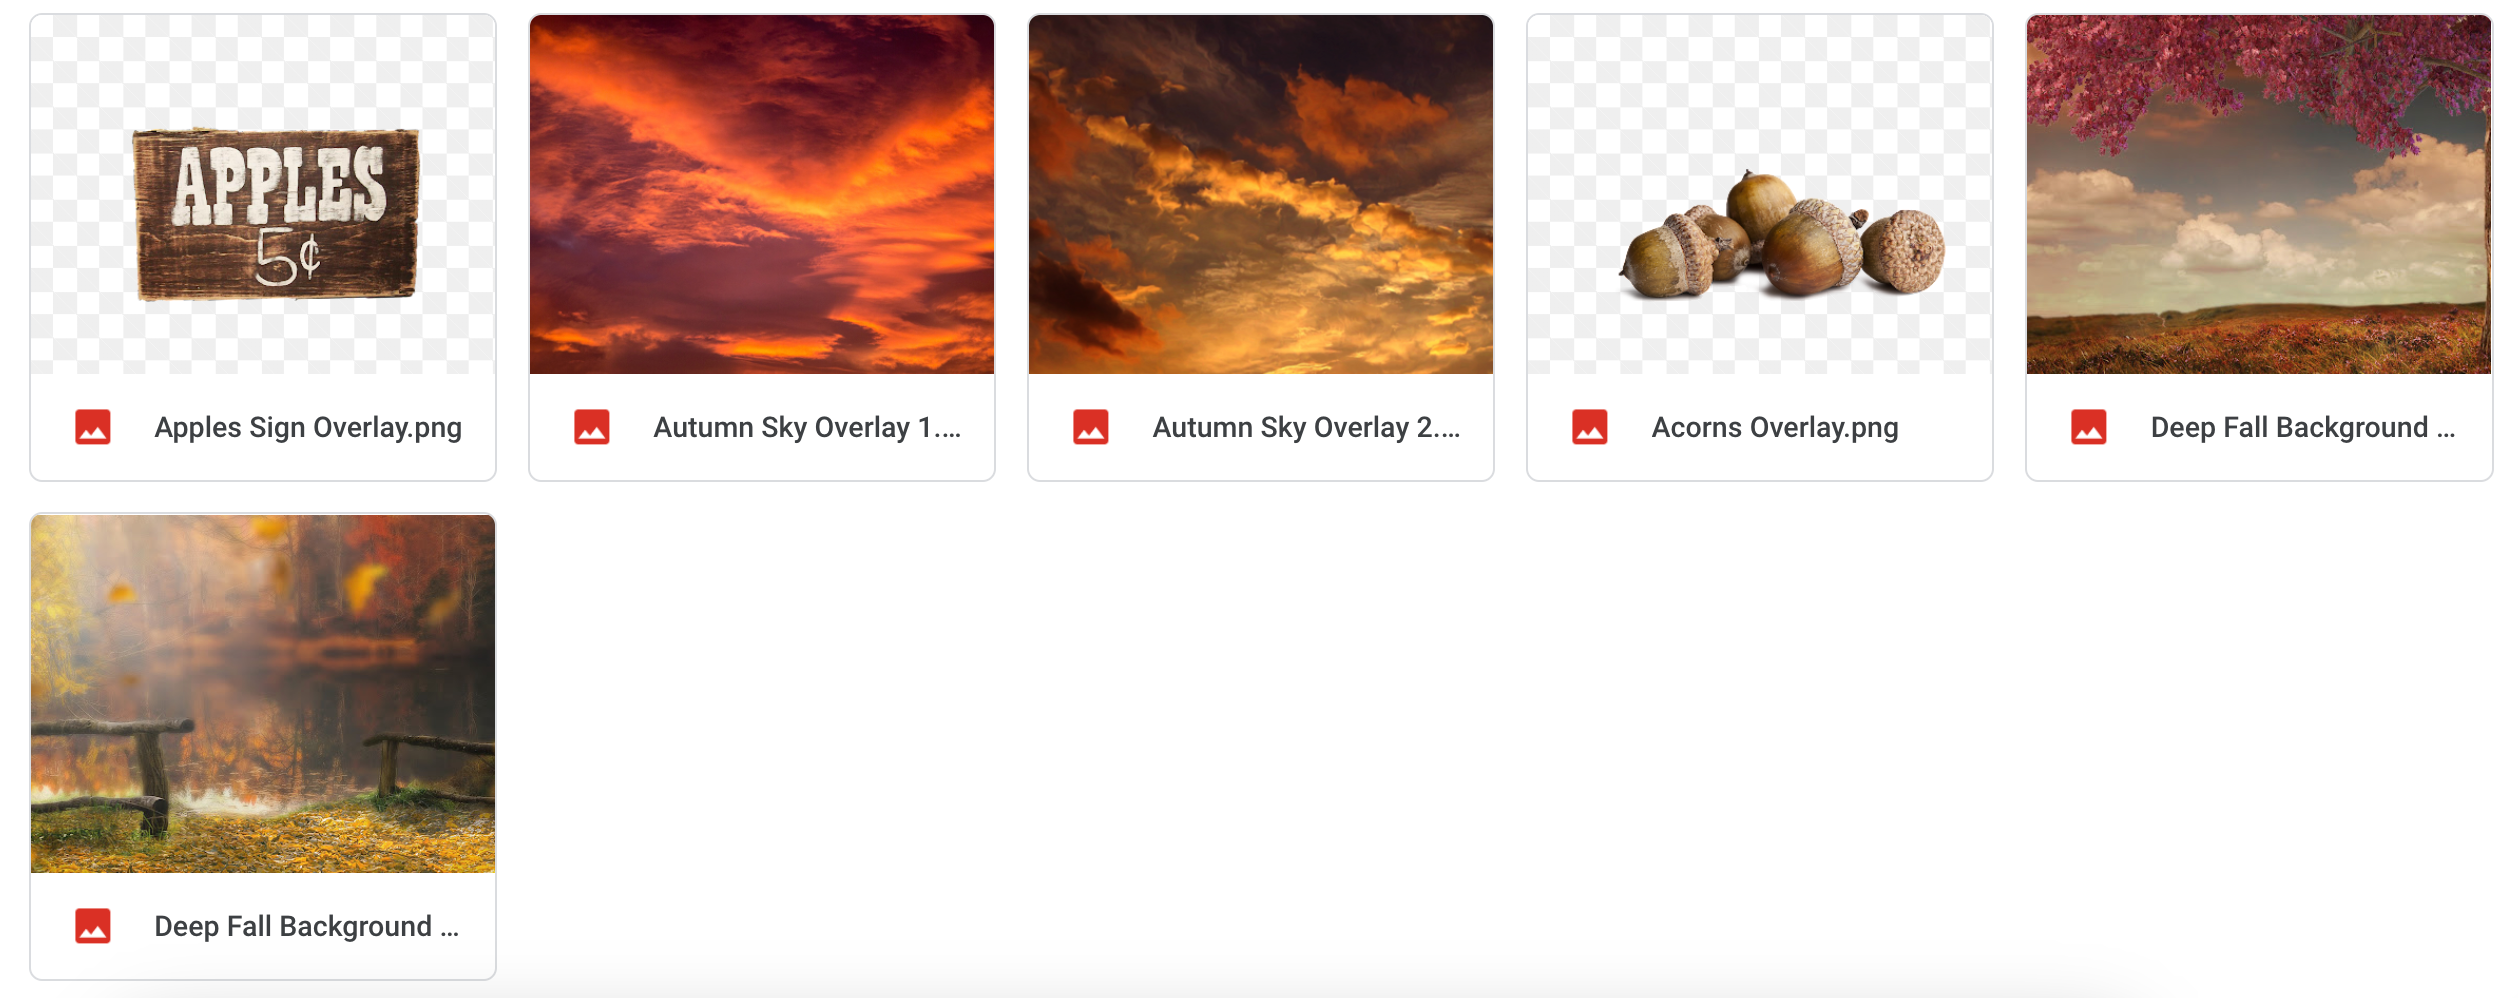
Task: Click the image icon under the foggy lake photo
Action: click(x=93, y=926)
